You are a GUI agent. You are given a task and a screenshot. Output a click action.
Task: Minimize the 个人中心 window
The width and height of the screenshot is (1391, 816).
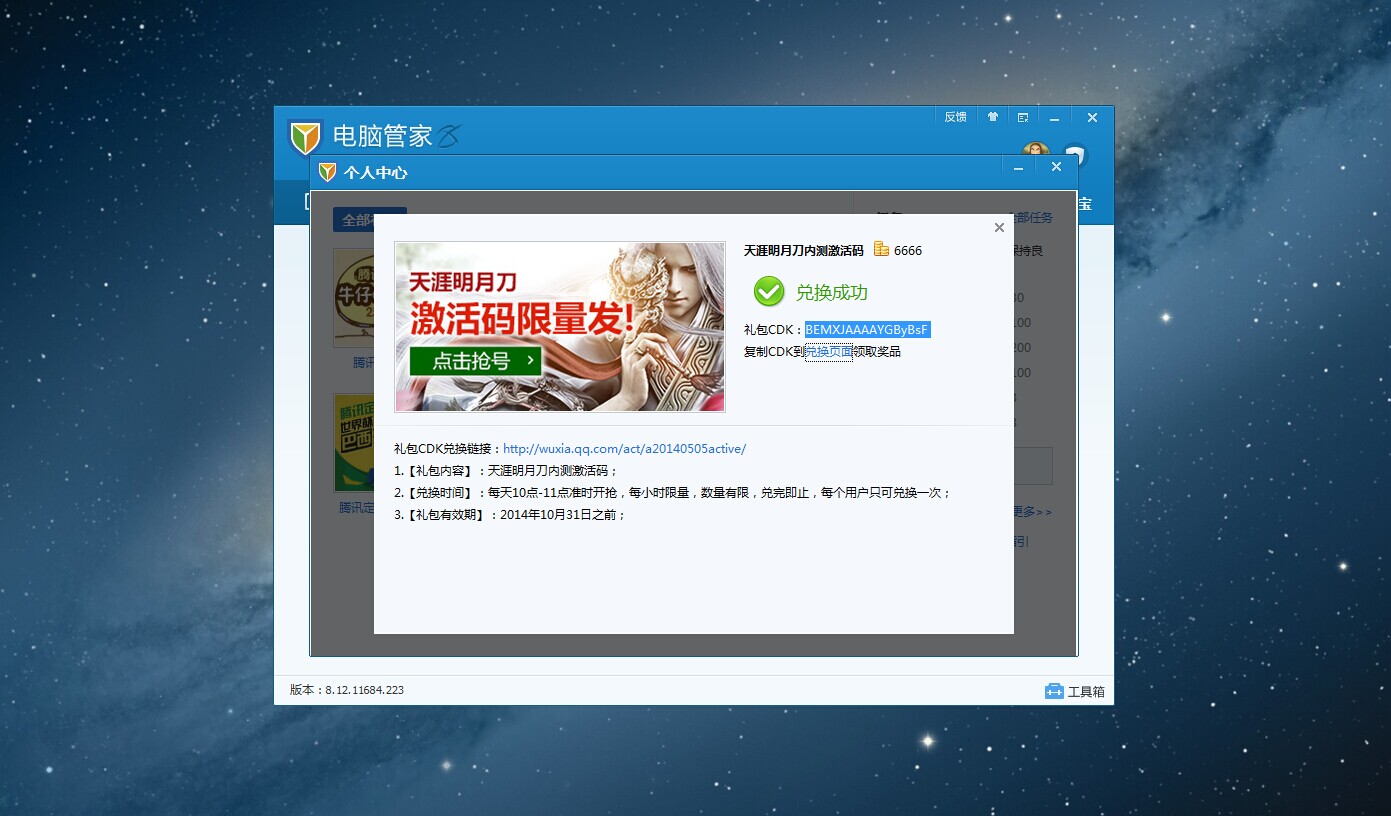1018,168
